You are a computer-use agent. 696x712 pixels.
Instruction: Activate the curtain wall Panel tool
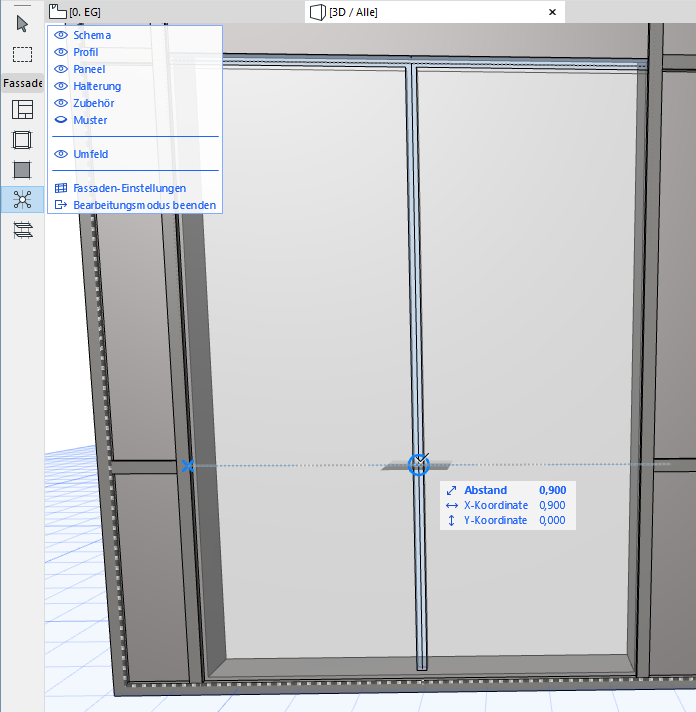click(22, 170)
